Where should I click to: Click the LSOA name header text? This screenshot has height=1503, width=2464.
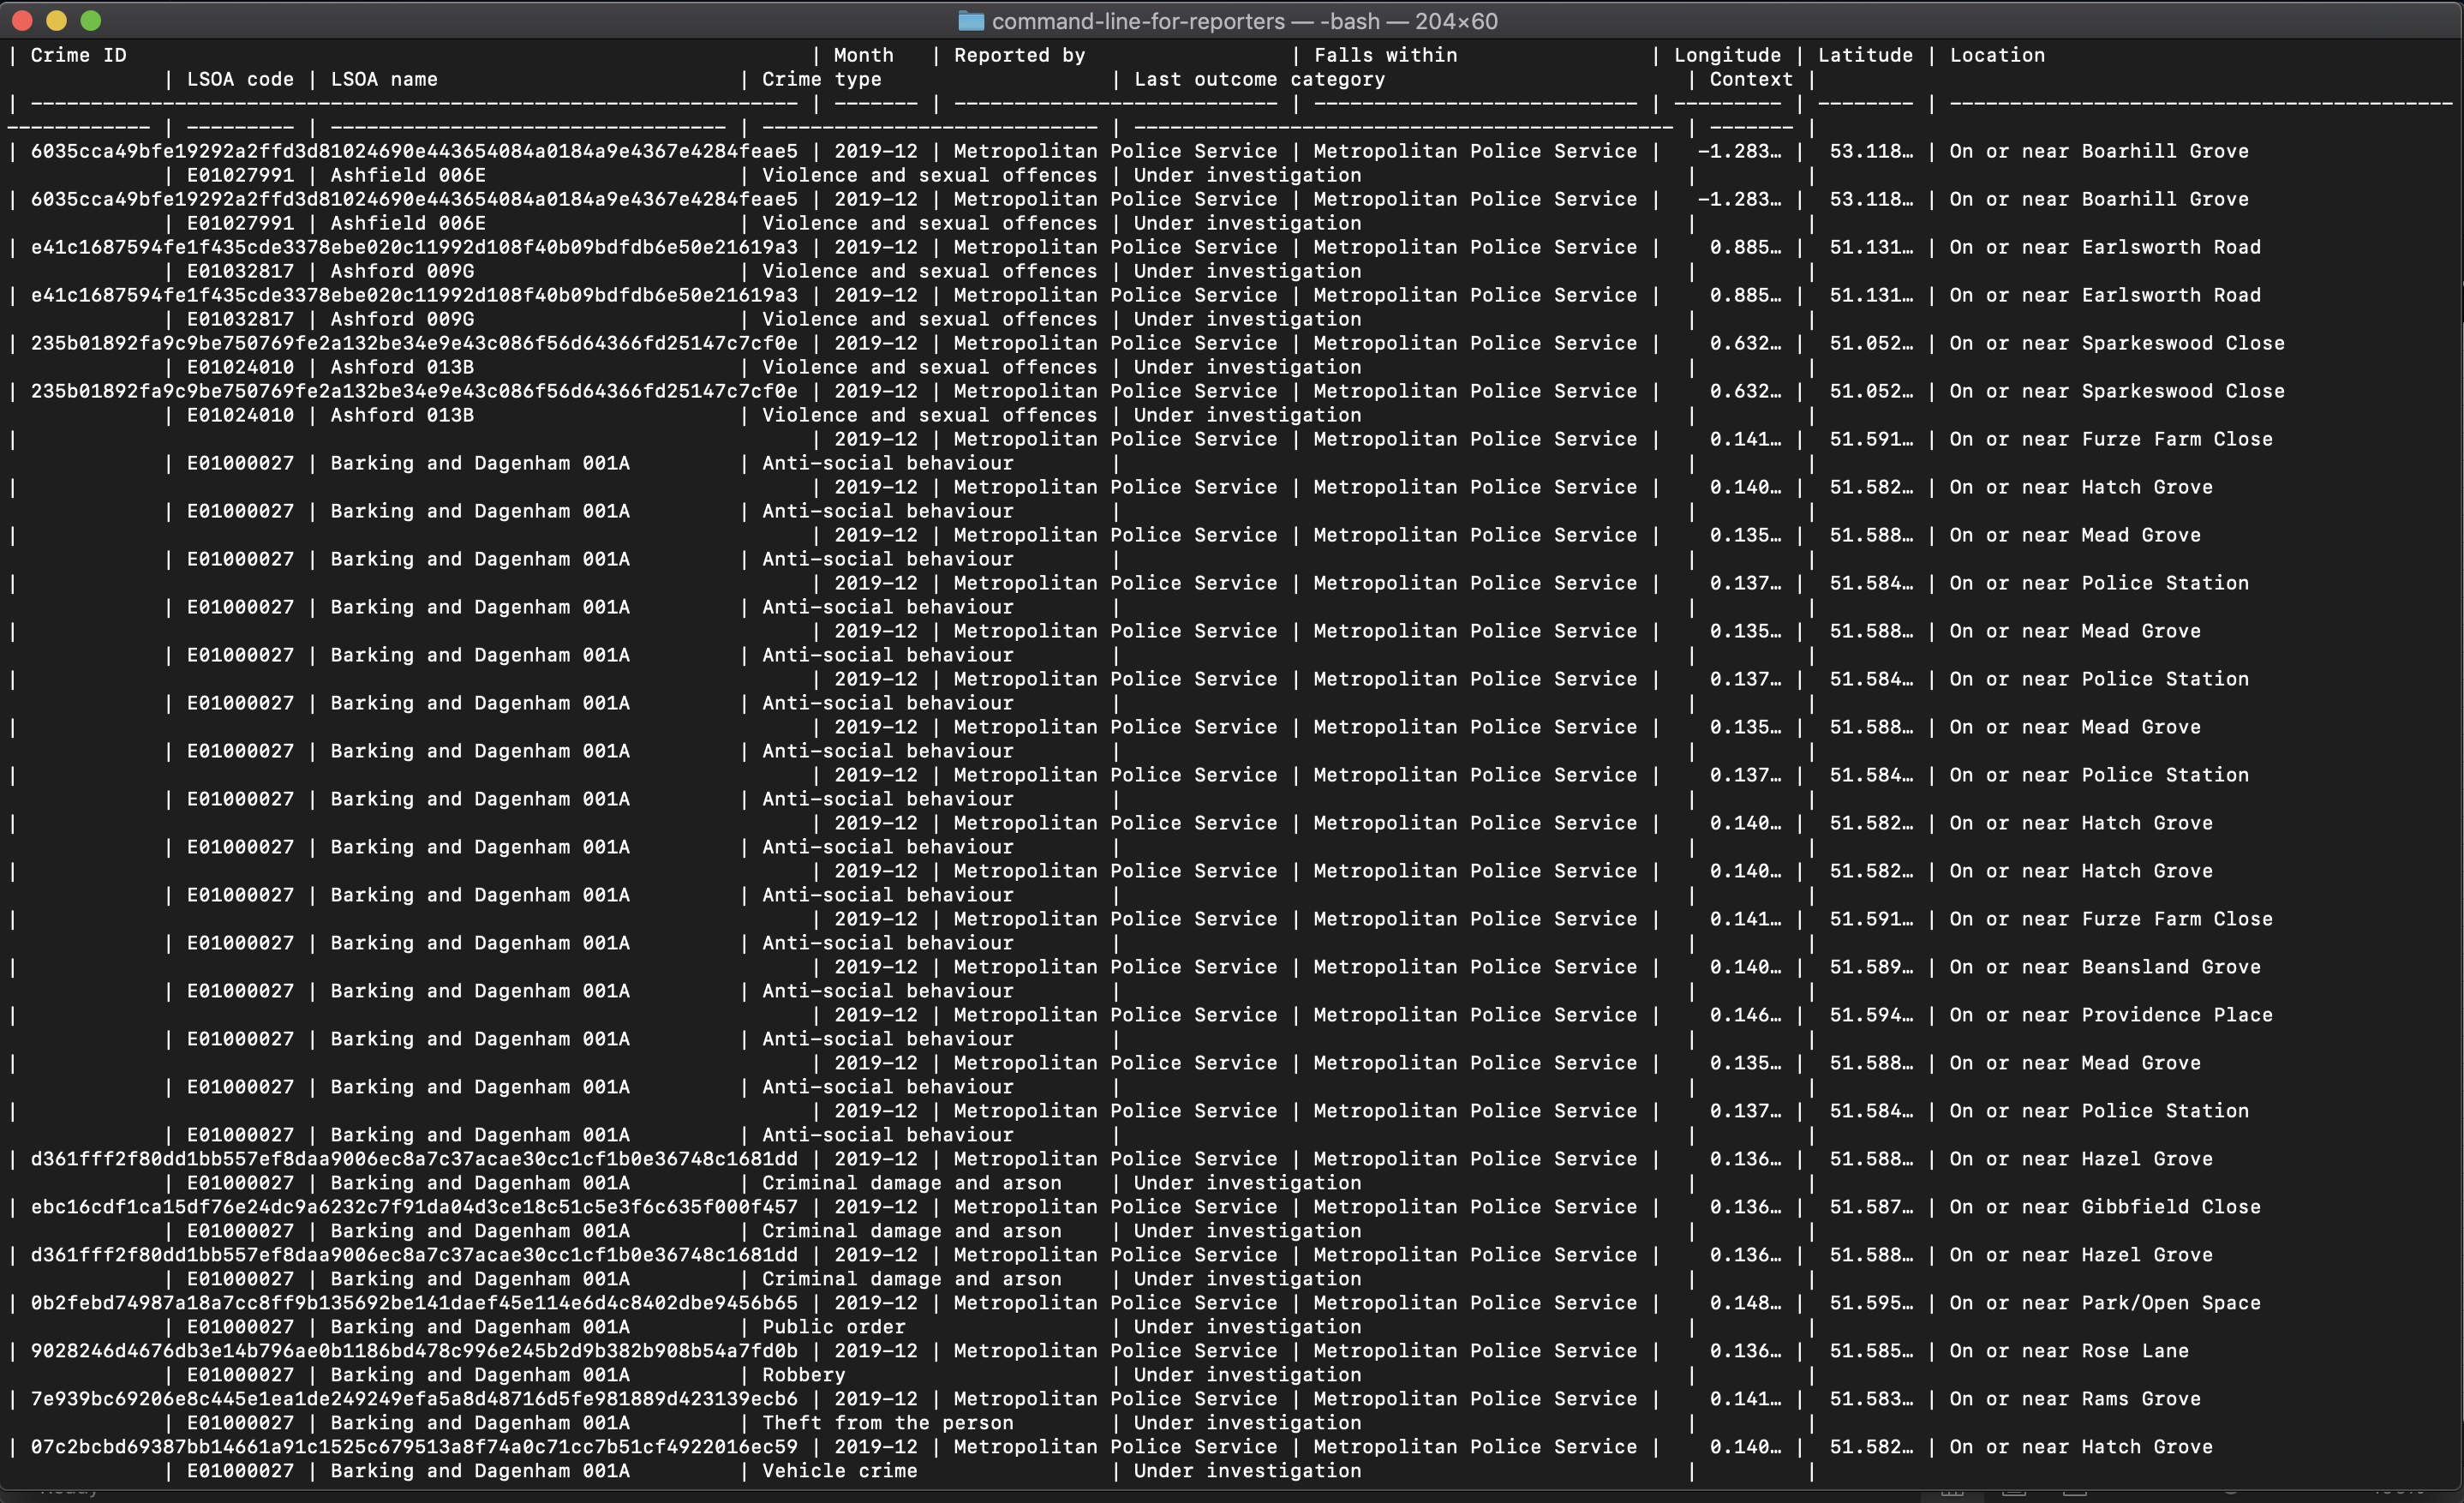[x=384, y=79]
